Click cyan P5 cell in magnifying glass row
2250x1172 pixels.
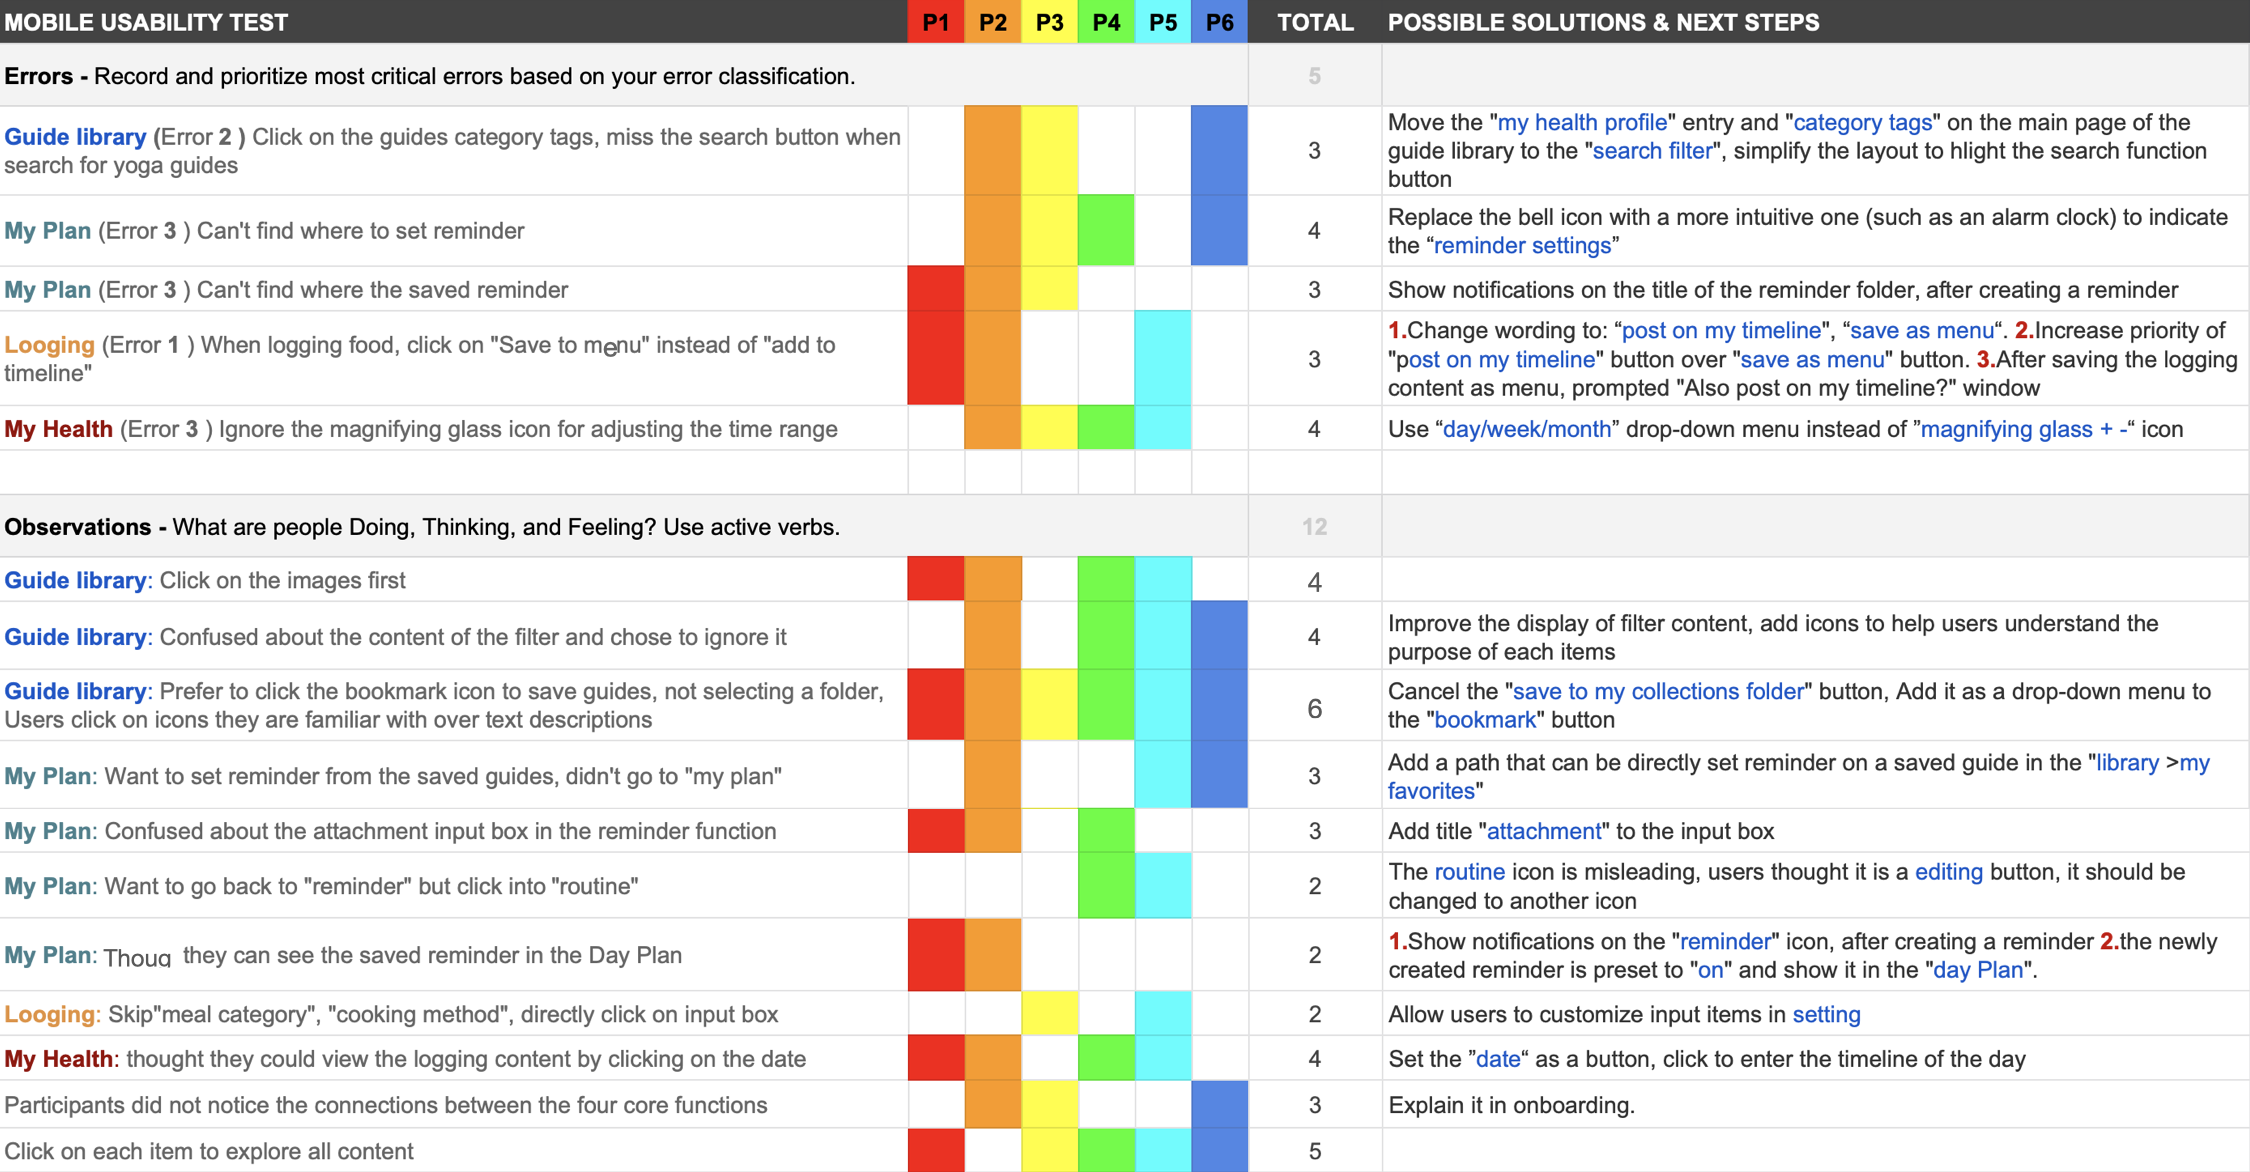(1163, 428)
